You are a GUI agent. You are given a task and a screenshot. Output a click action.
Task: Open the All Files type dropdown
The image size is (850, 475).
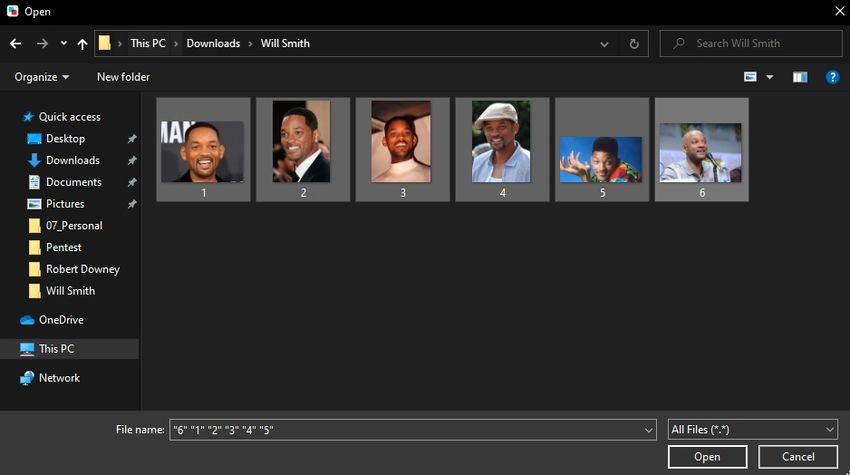752,429
